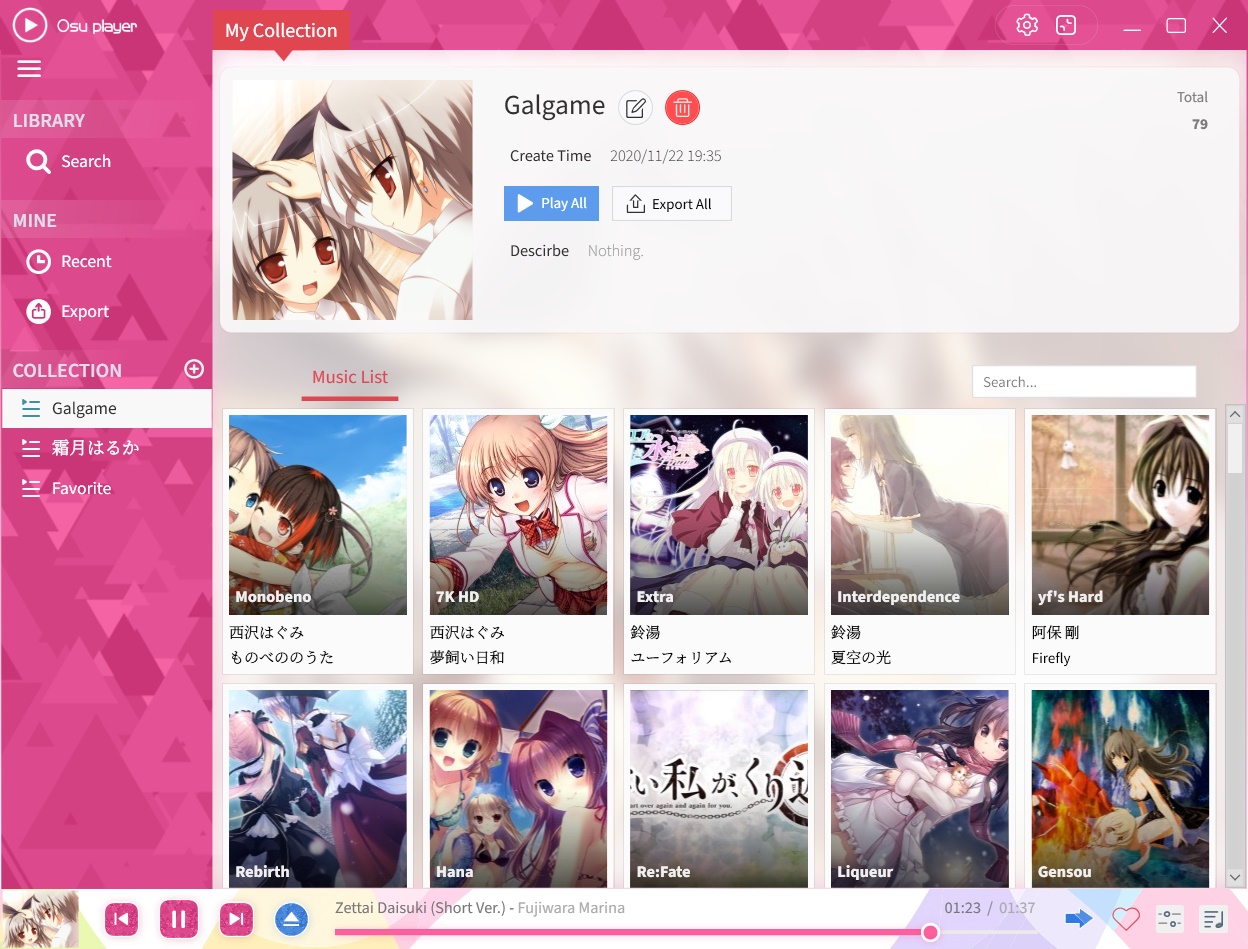Click the song title ものべののうた
Screen dimensions: 1248x949
point(282,657)
